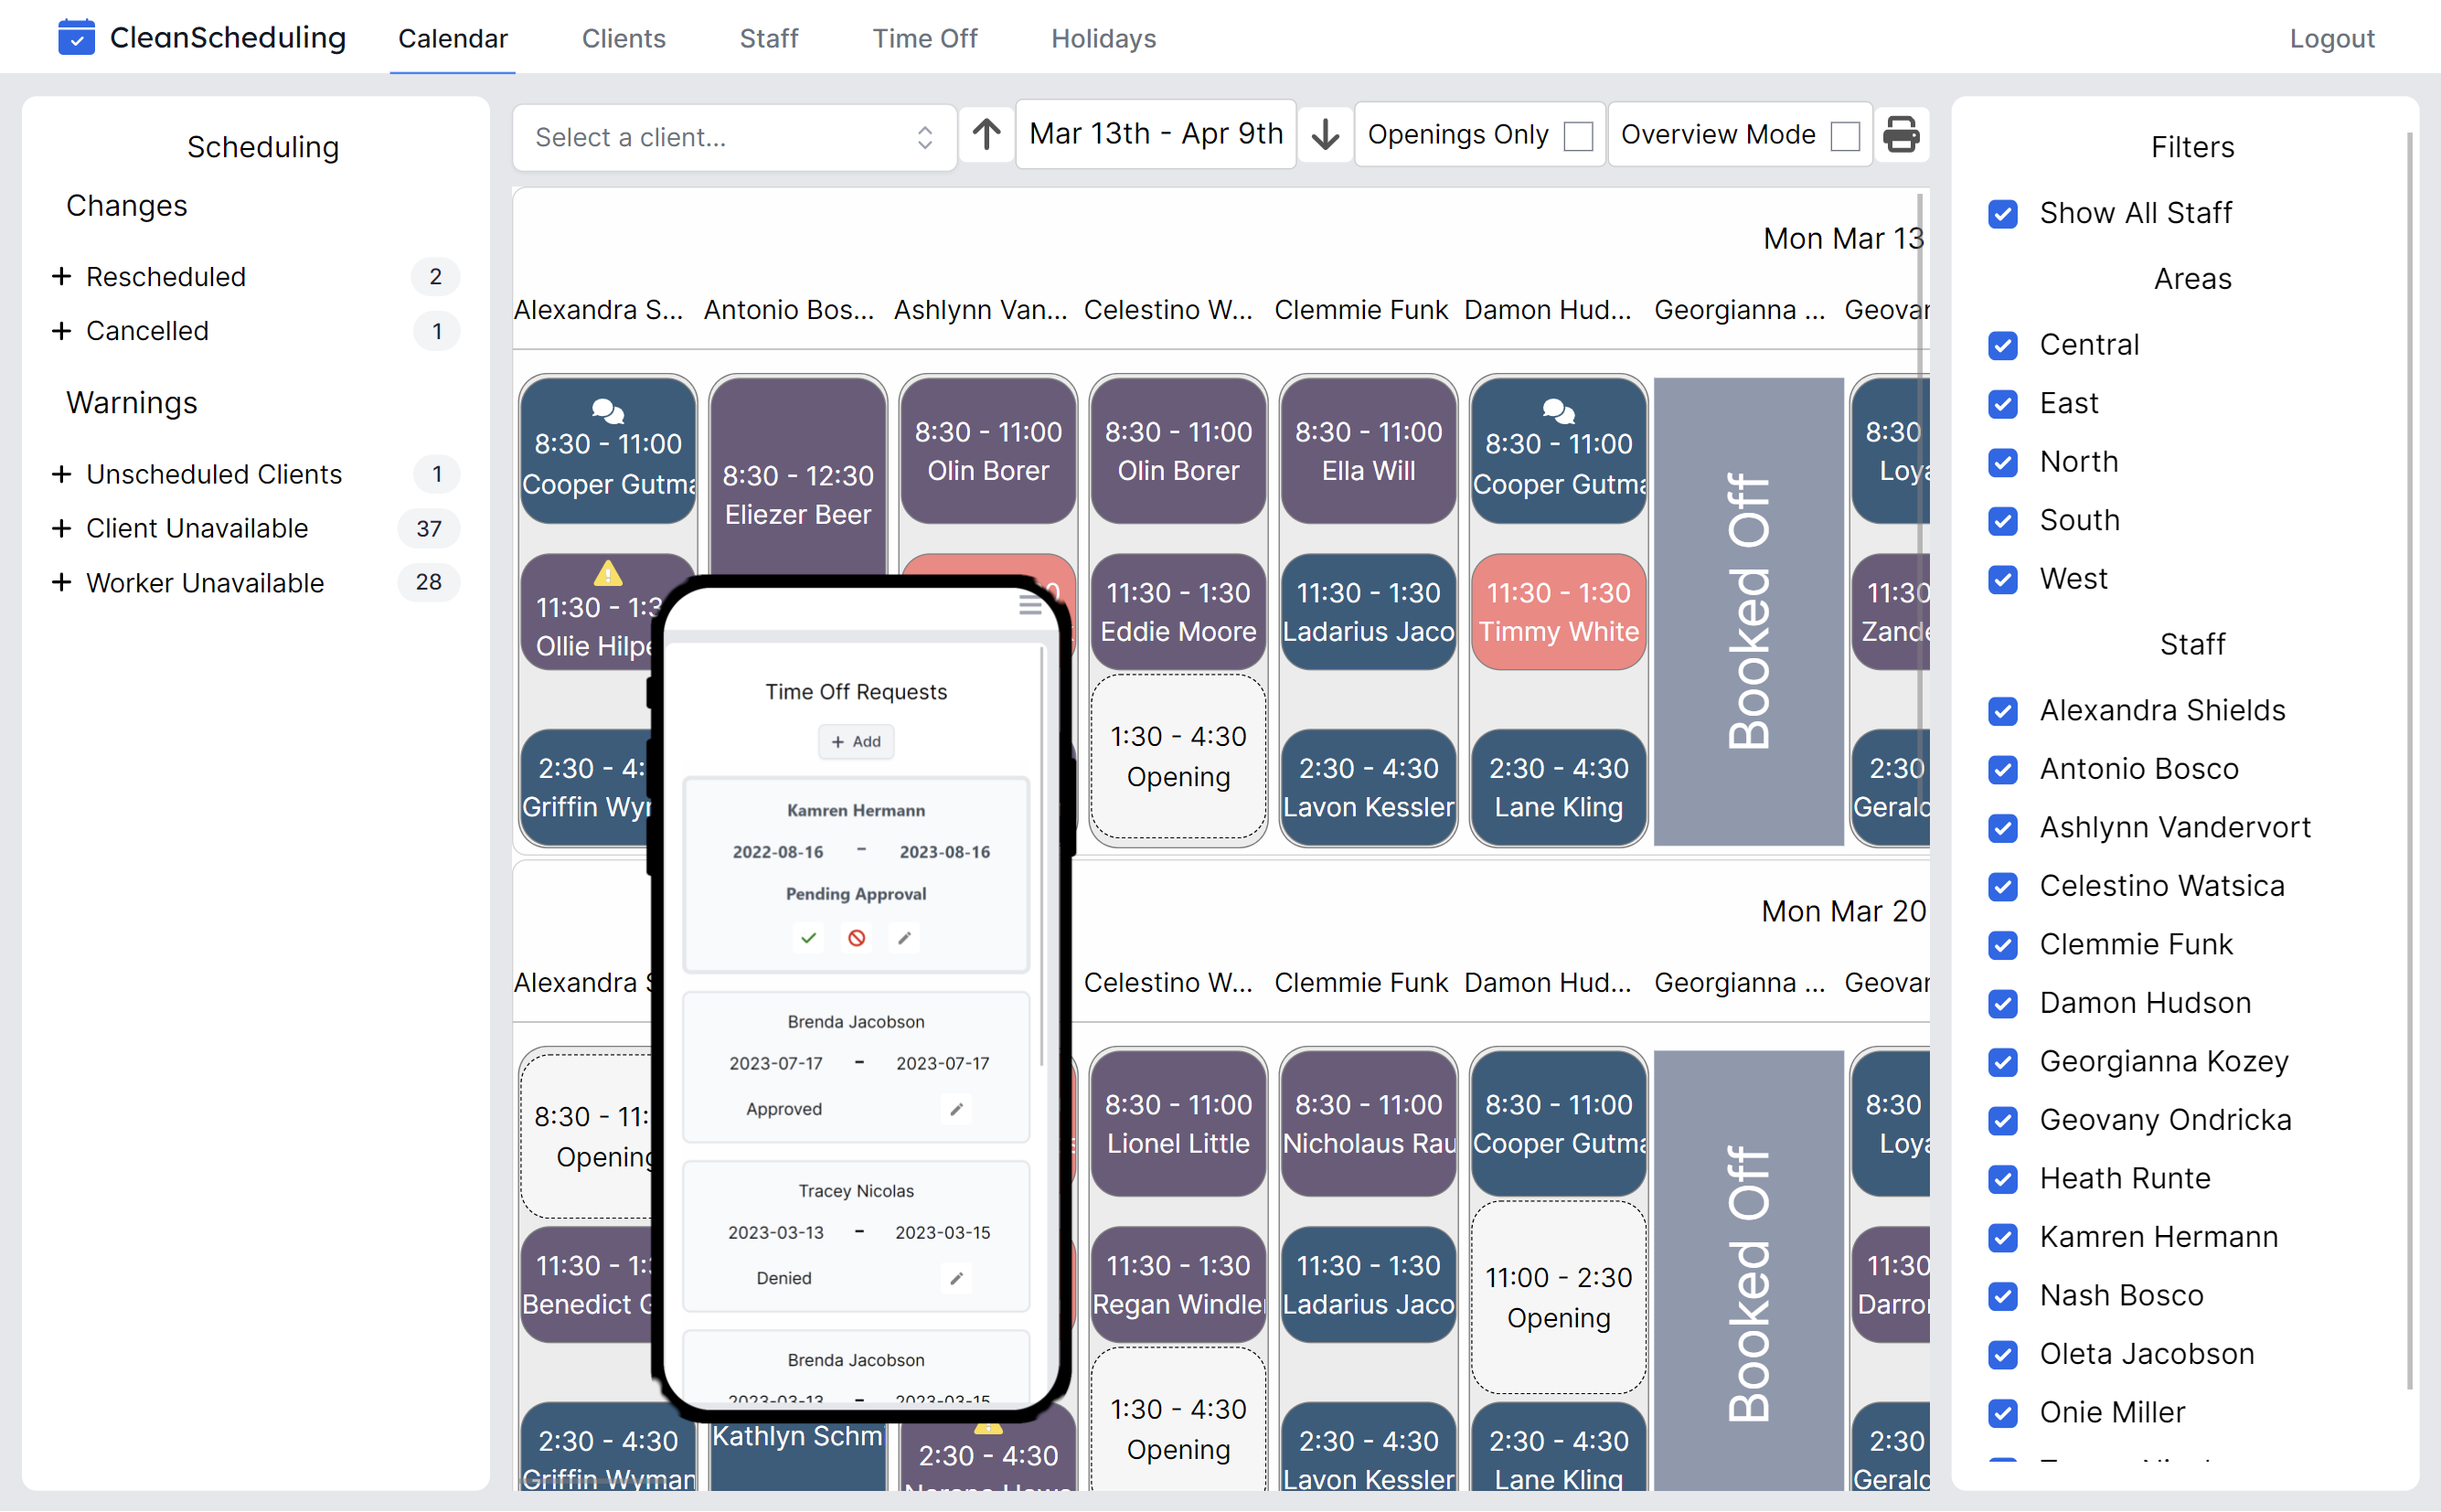Expand Client Unavailable warnings
Image resolution: width=2441 pixels, height=1512 pixels.
[x=61, y=528]
